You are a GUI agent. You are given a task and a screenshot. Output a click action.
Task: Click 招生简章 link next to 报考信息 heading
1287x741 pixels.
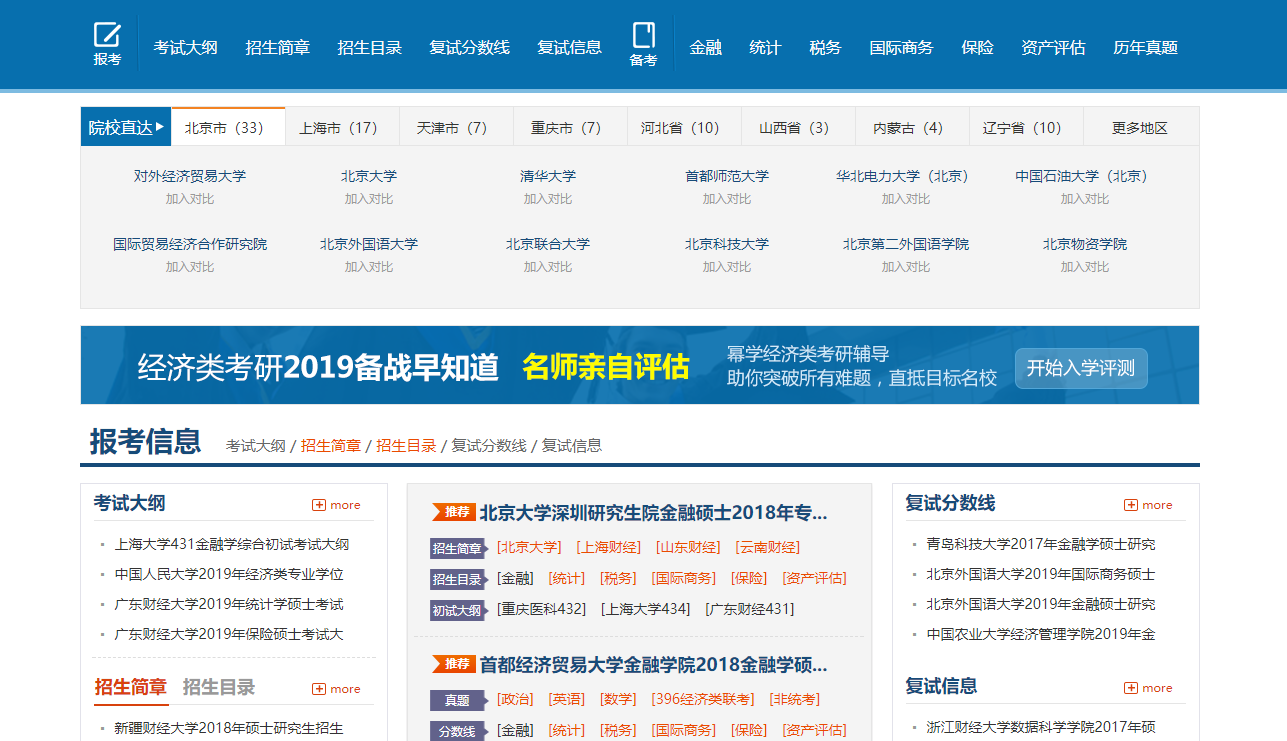pos(331,446)
